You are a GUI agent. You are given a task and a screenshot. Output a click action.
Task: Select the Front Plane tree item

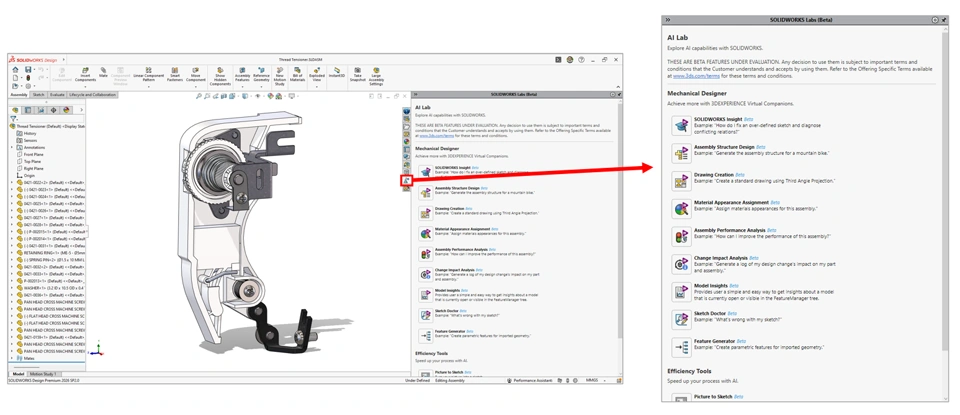point(33,154)
